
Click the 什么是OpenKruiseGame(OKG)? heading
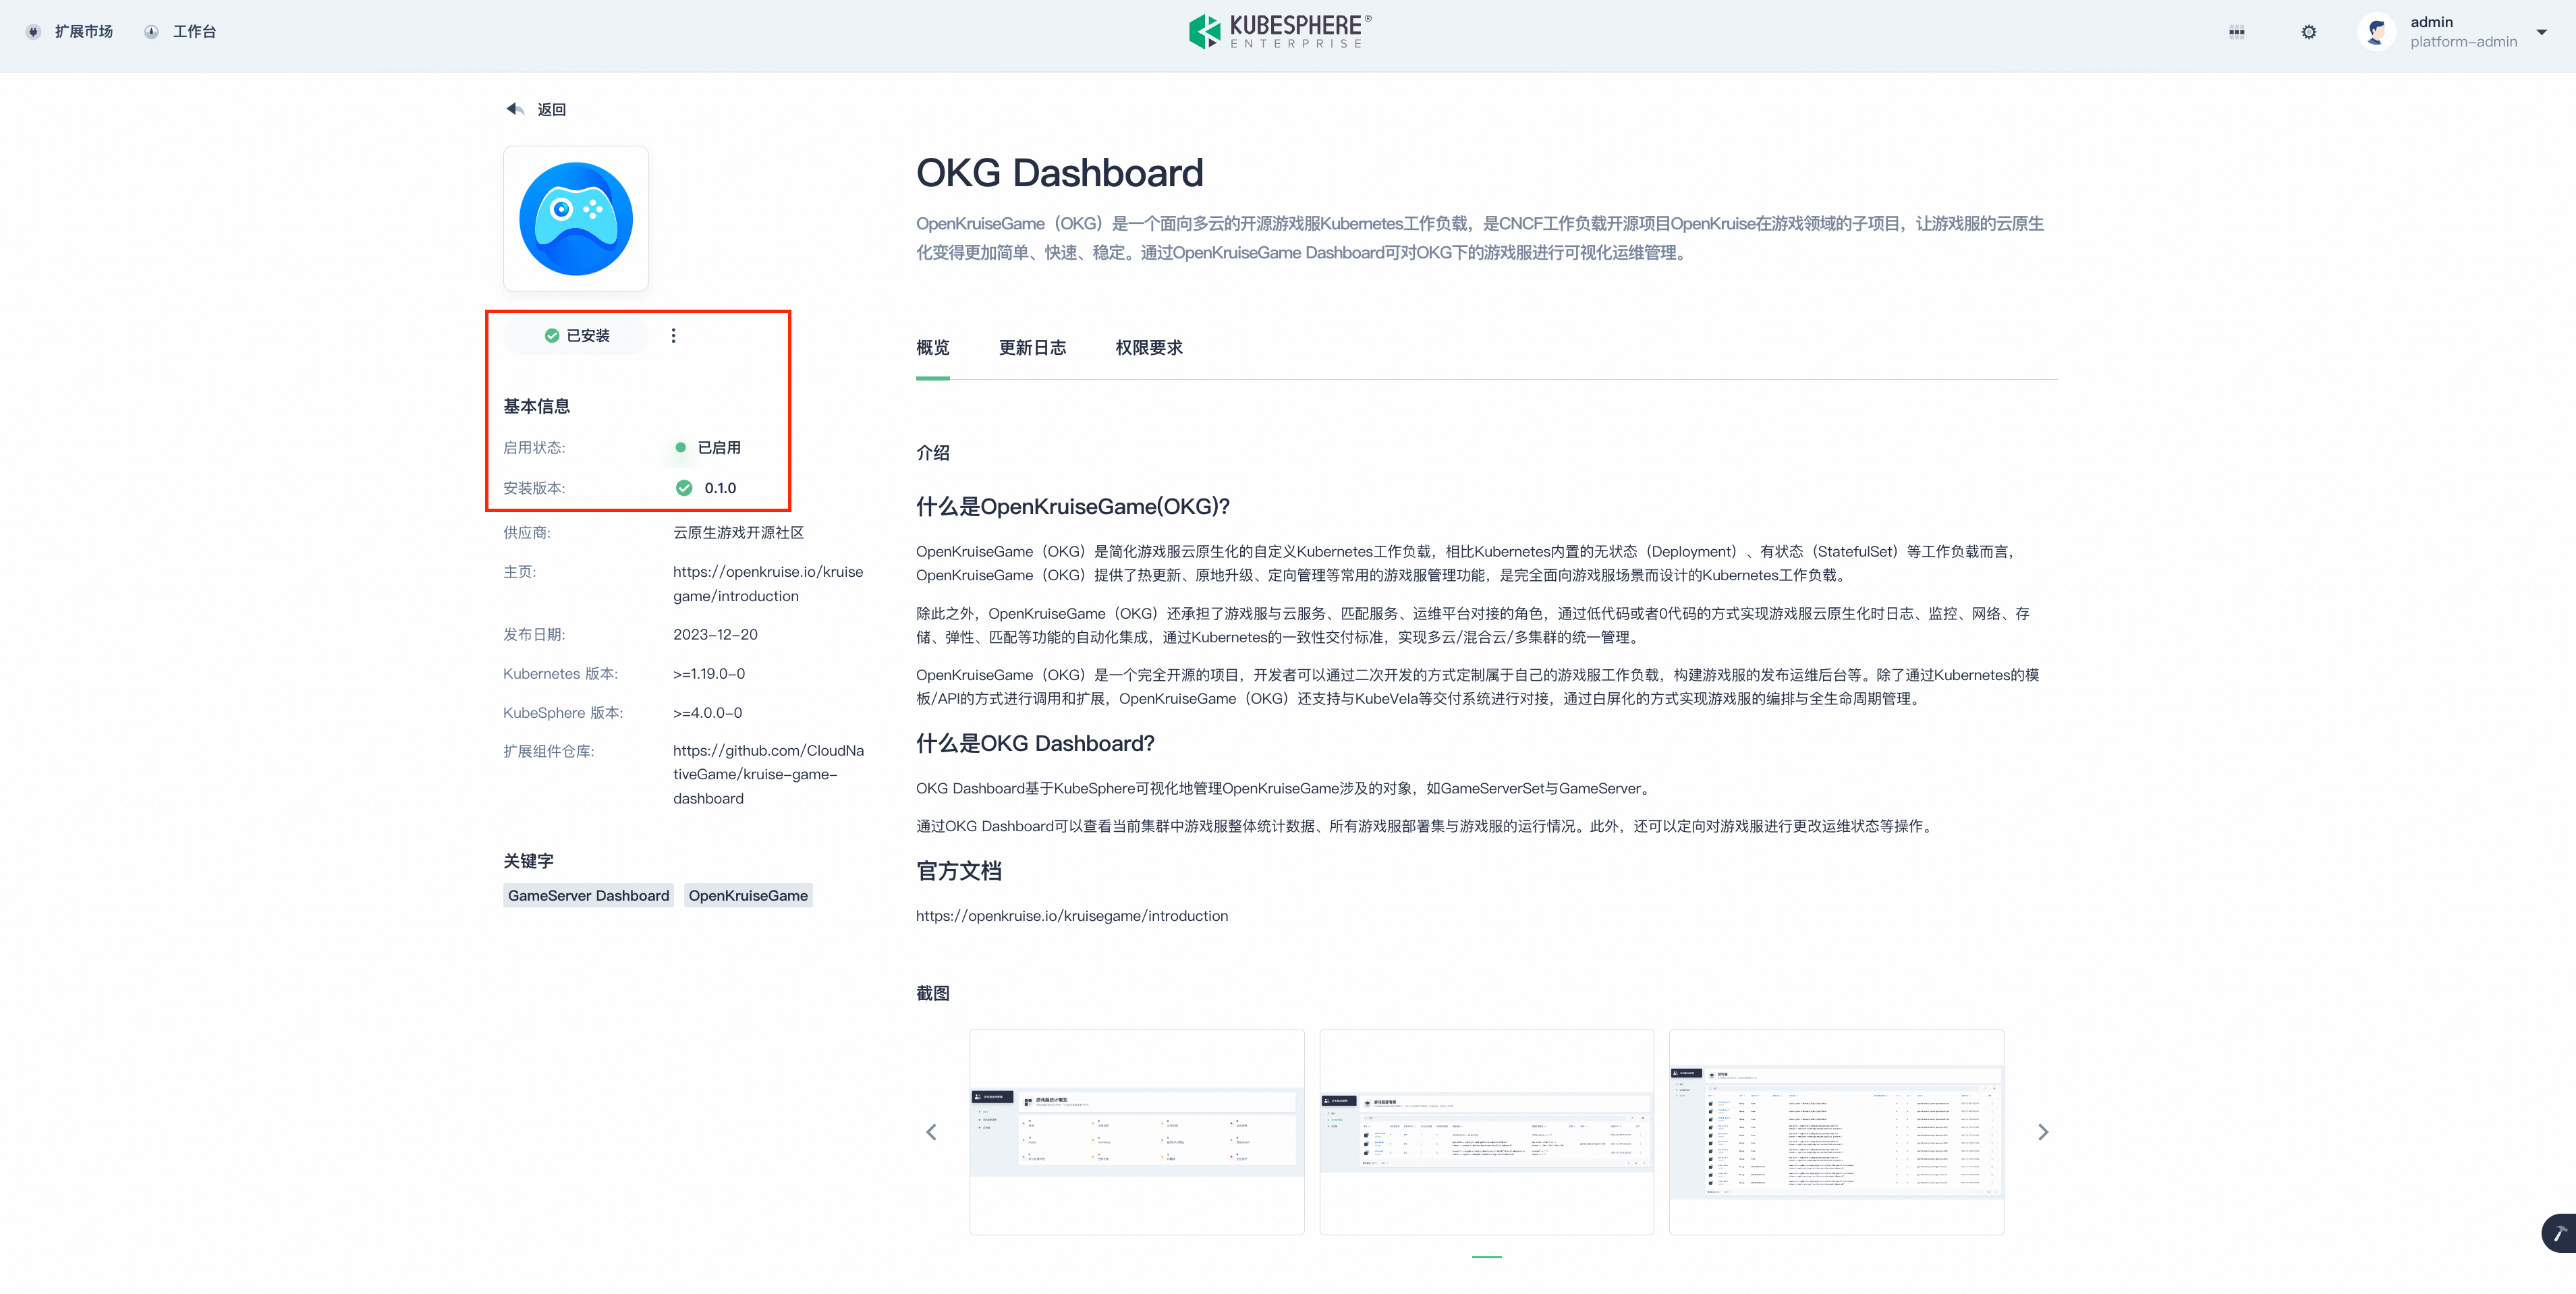pyautogui.click(x=1072, y=506)
